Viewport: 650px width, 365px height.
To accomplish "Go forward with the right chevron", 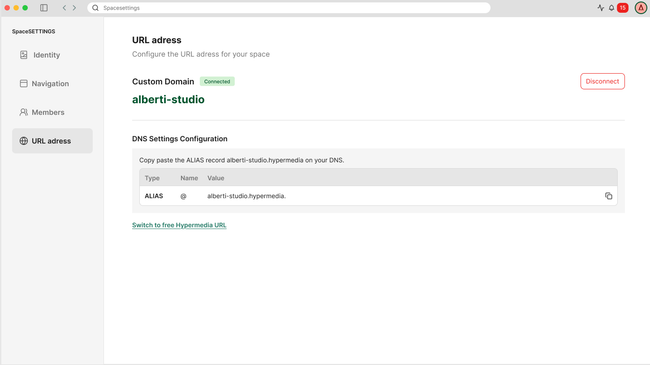I will coord(75,8).
